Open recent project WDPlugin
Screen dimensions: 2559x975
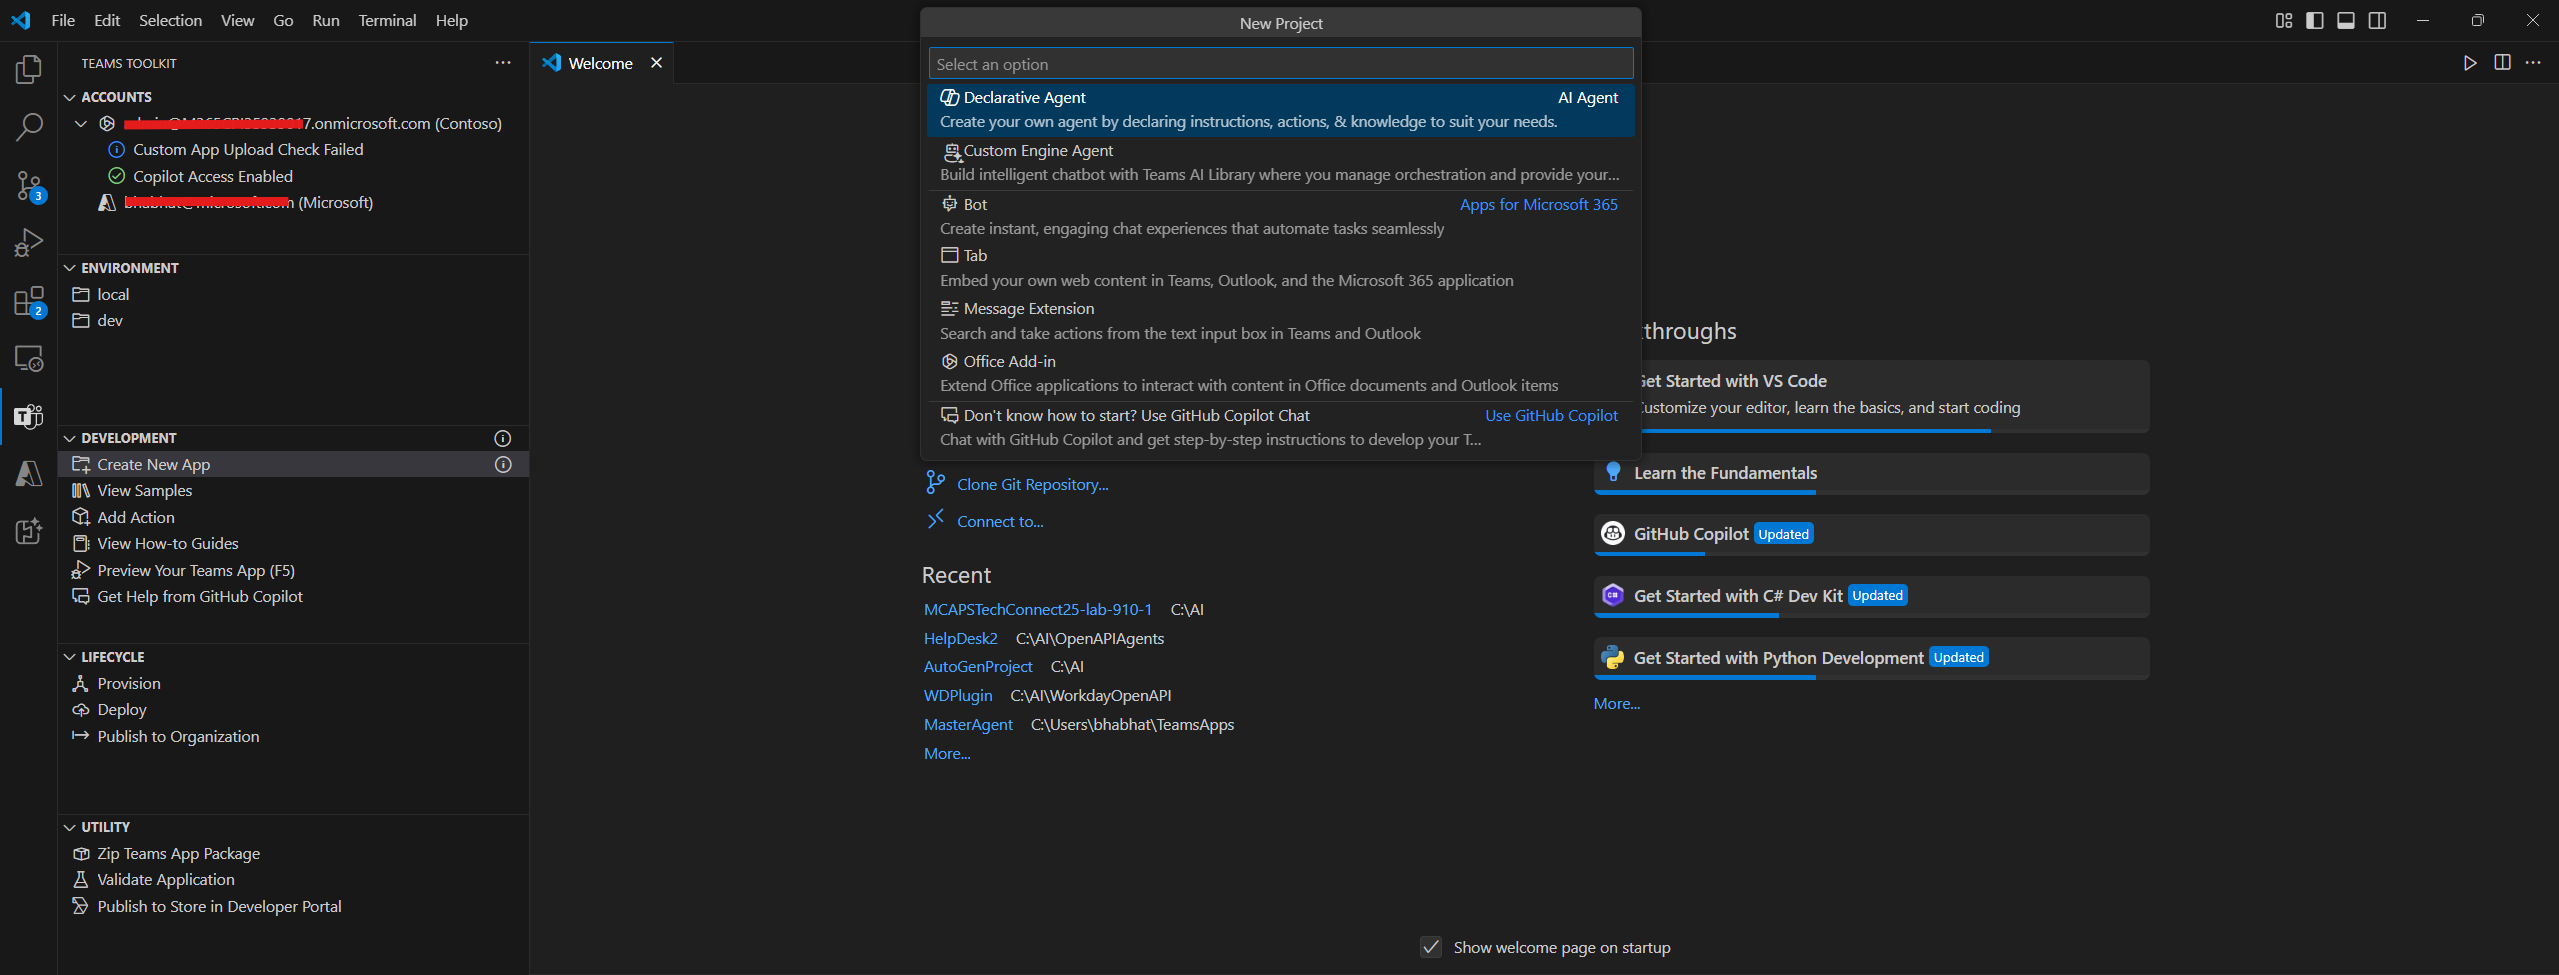[957, 695]
